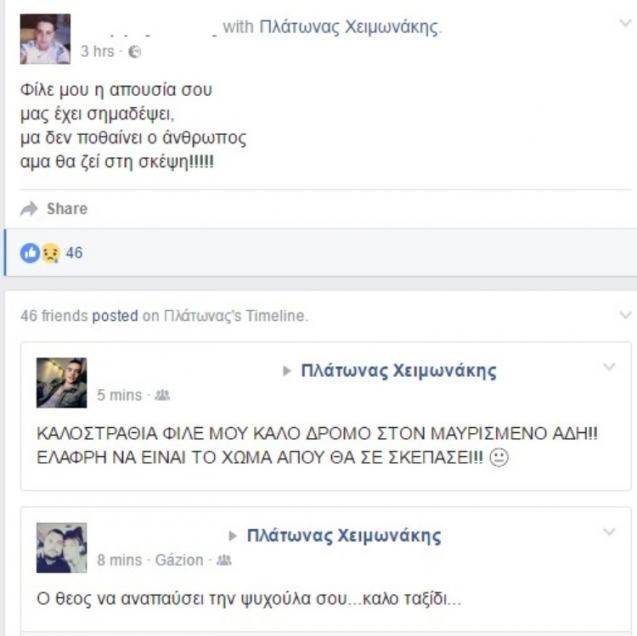Click the globe privacy icon beside 3 hrs
The width and height of the screenshot is (637, 636).
pyautogui.click(x=134, y=52)
